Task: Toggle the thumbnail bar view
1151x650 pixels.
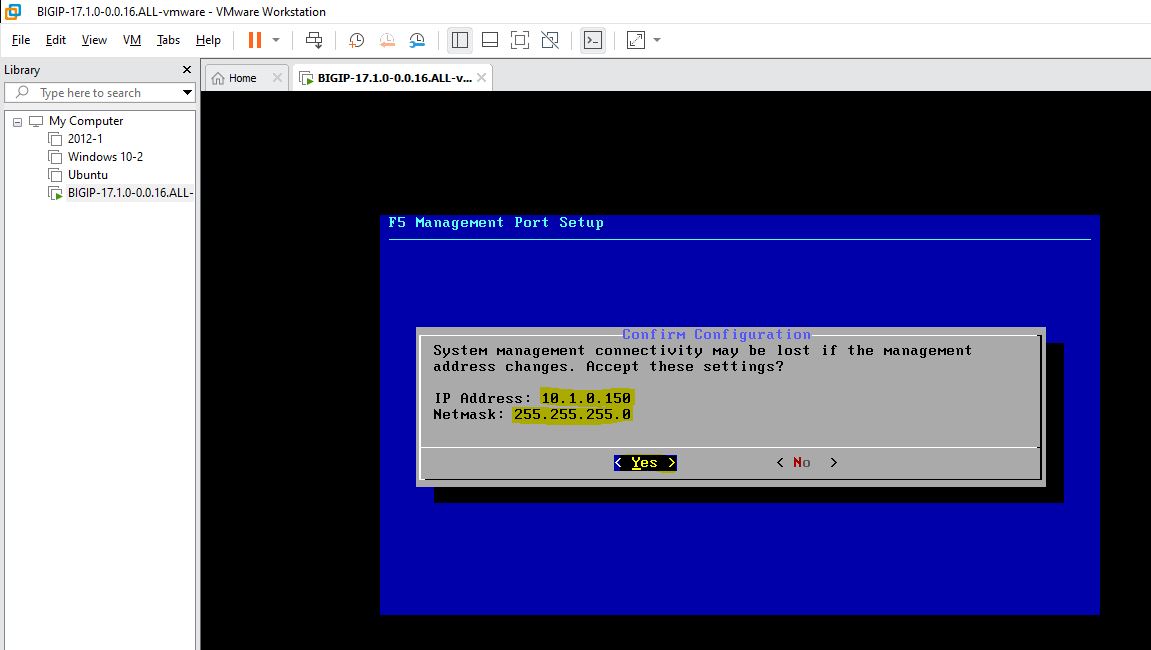Action: [x=490, y=40]
